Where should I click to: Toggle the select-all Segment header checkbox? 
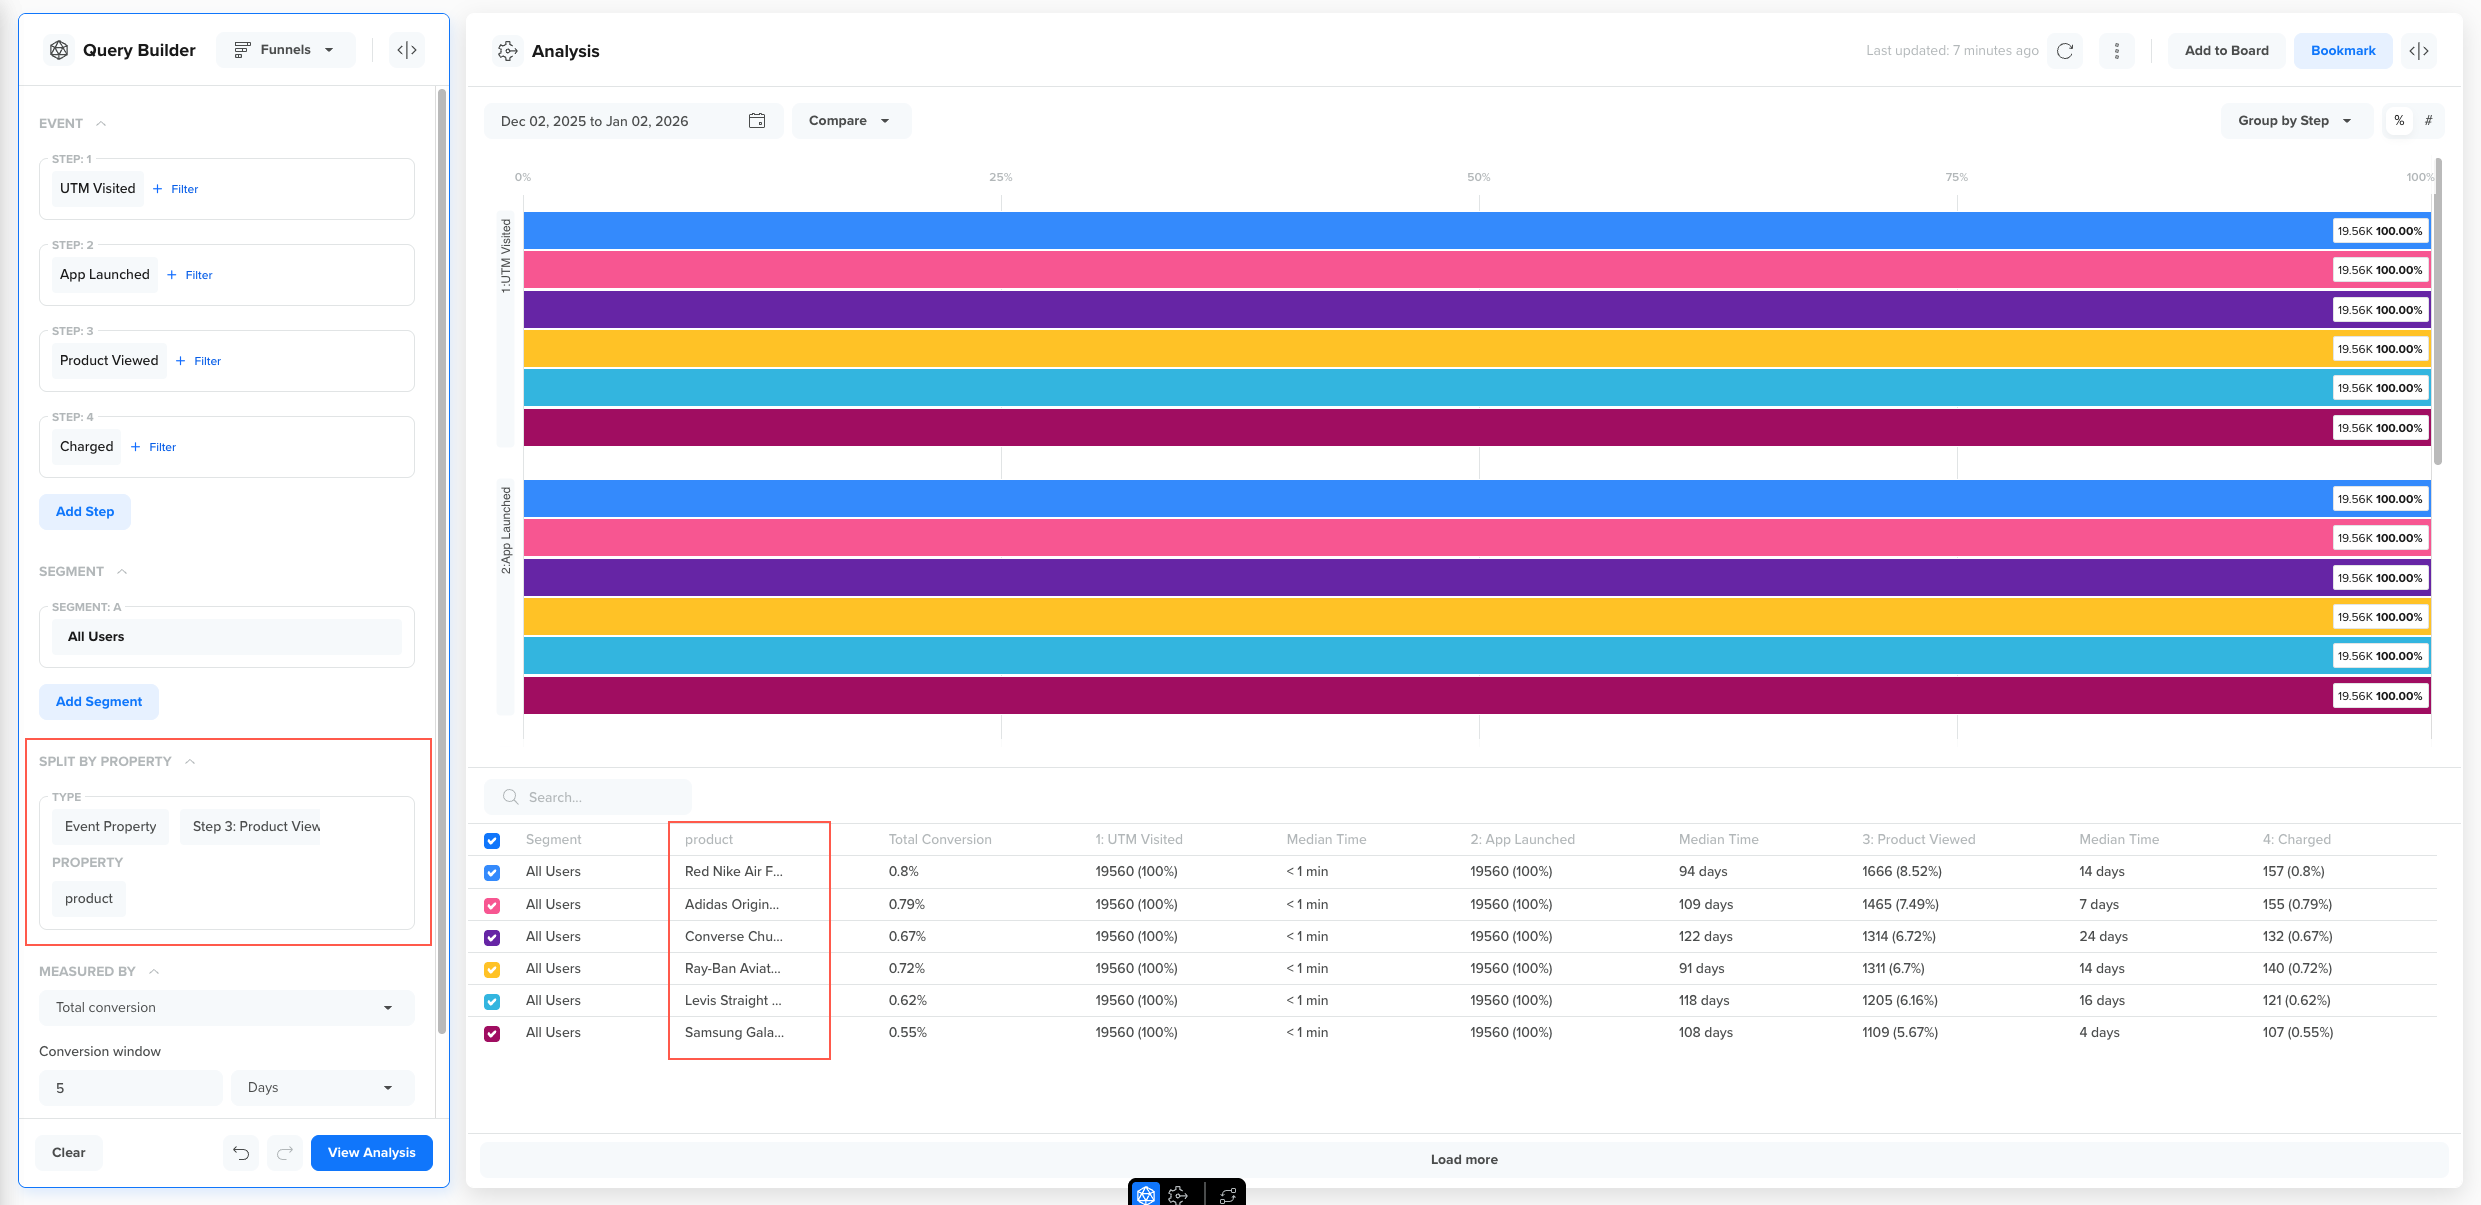pyautogui.click(x=492, y=841)
